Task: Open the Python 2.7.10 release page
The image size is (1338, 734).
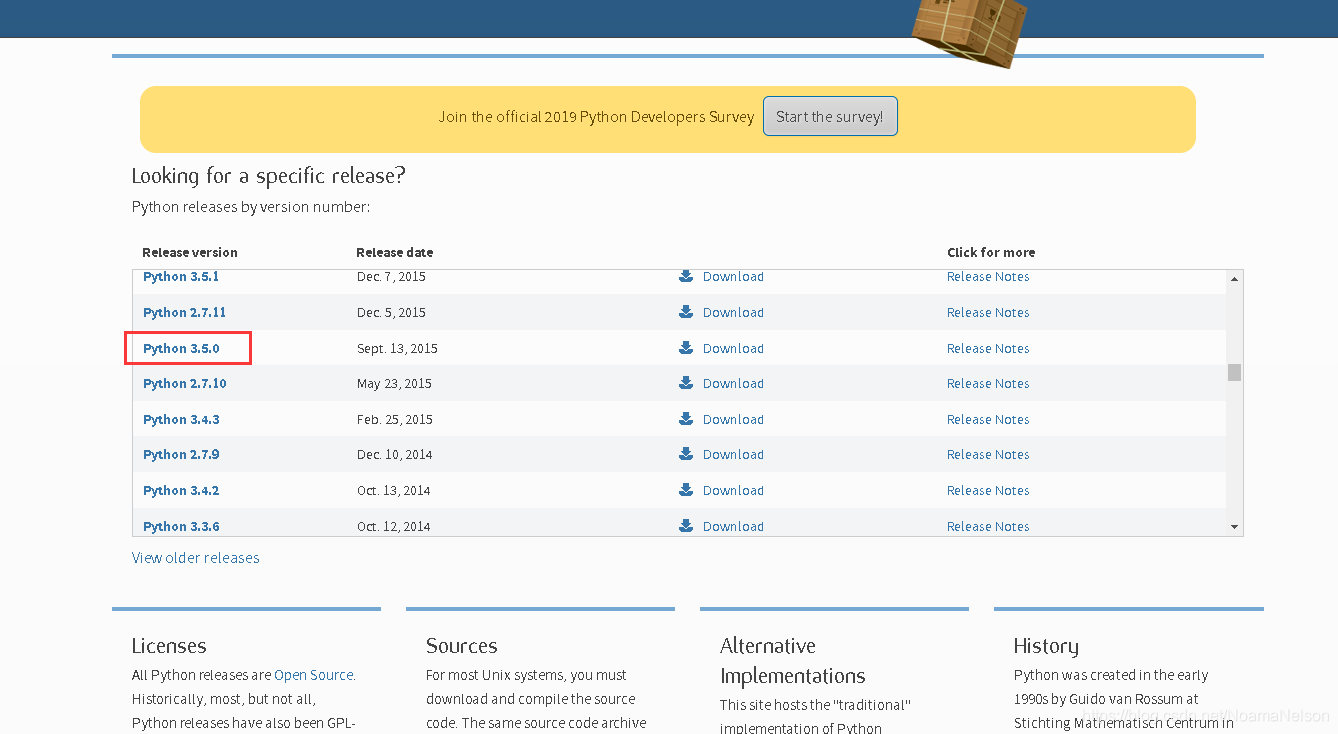Action: [185, 383]
